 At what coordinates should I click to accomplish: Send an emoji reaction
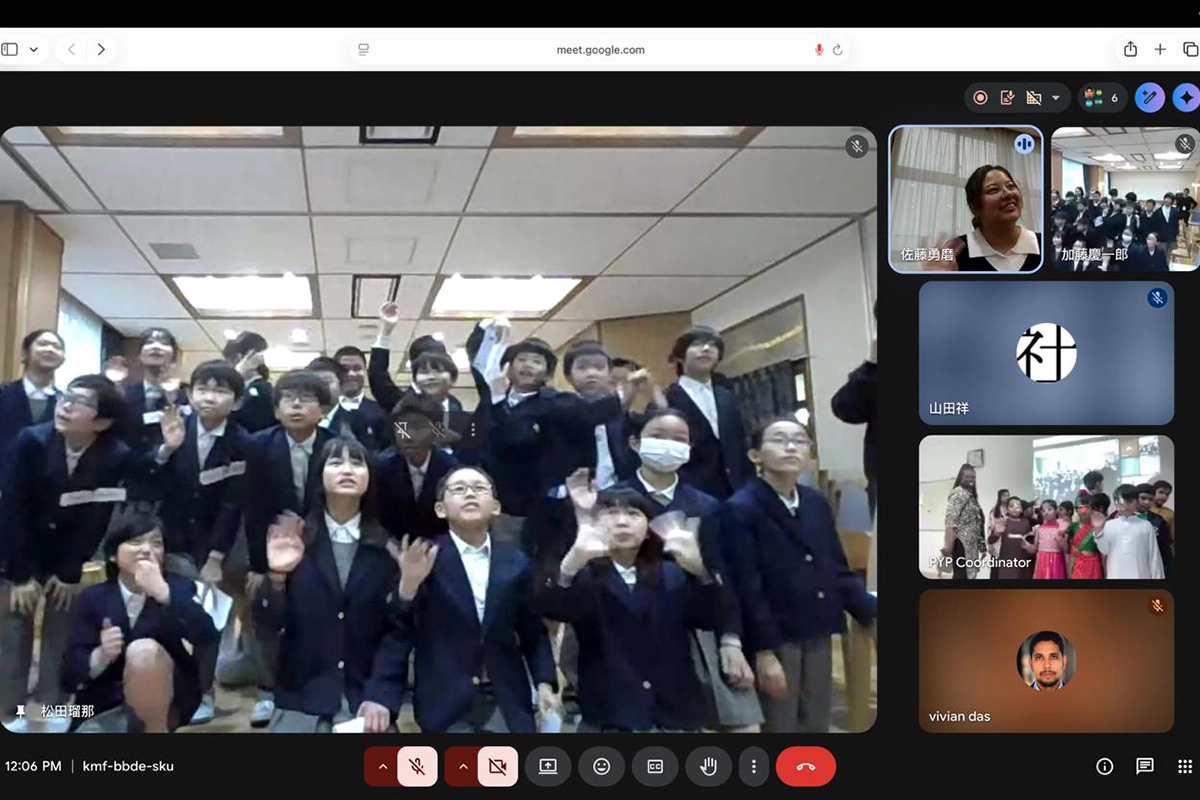click(x=601, y=766)
